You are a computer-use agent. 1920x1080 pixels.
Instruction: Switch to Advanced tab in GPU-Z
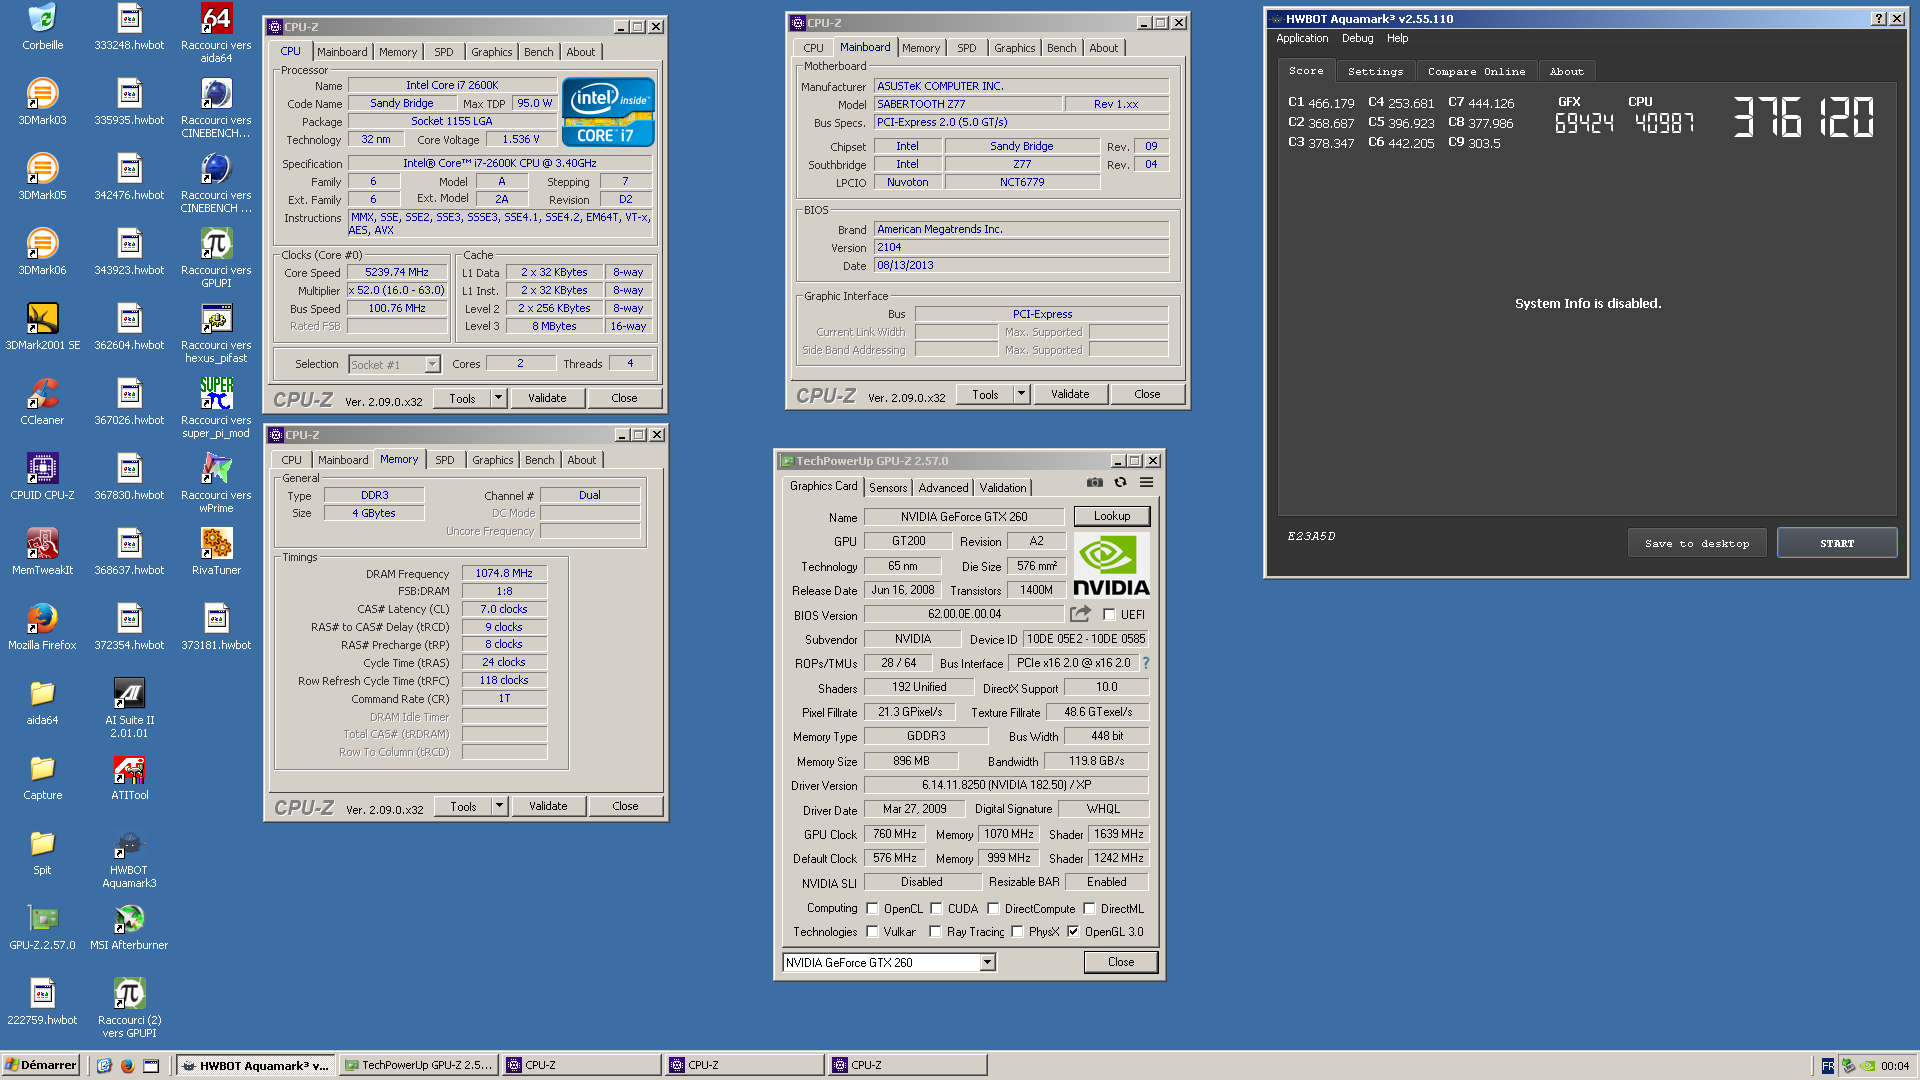pyautogui.click(x=943, y=488)
